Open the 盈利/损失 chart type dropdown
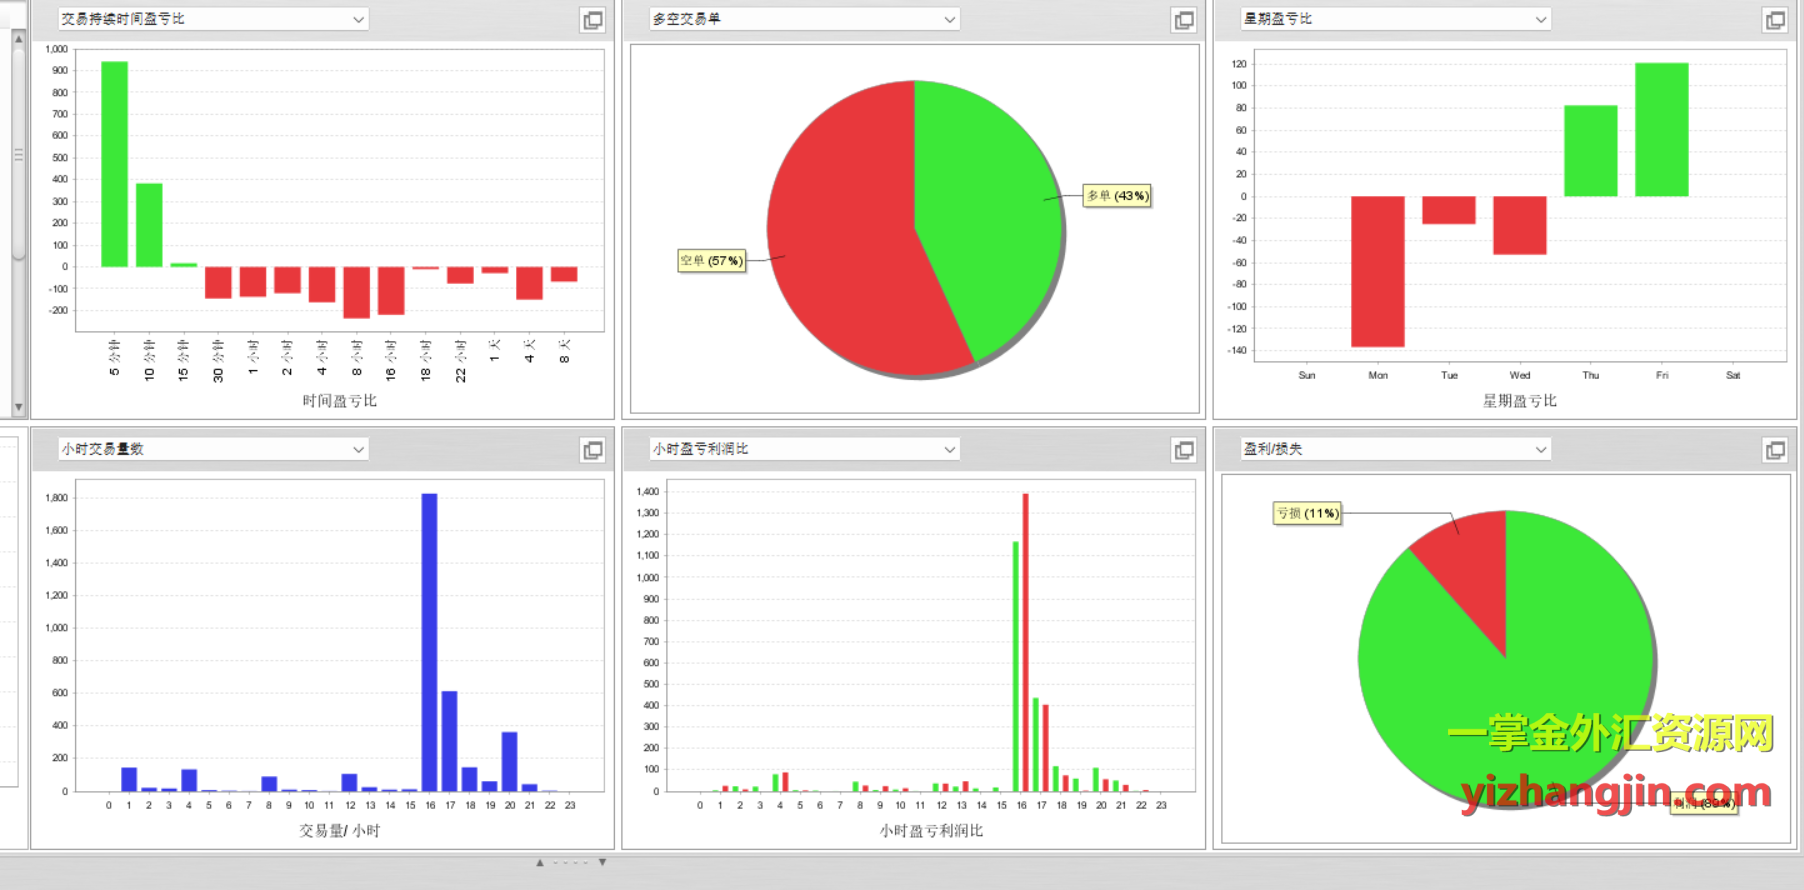 [x=1540, y=450]
